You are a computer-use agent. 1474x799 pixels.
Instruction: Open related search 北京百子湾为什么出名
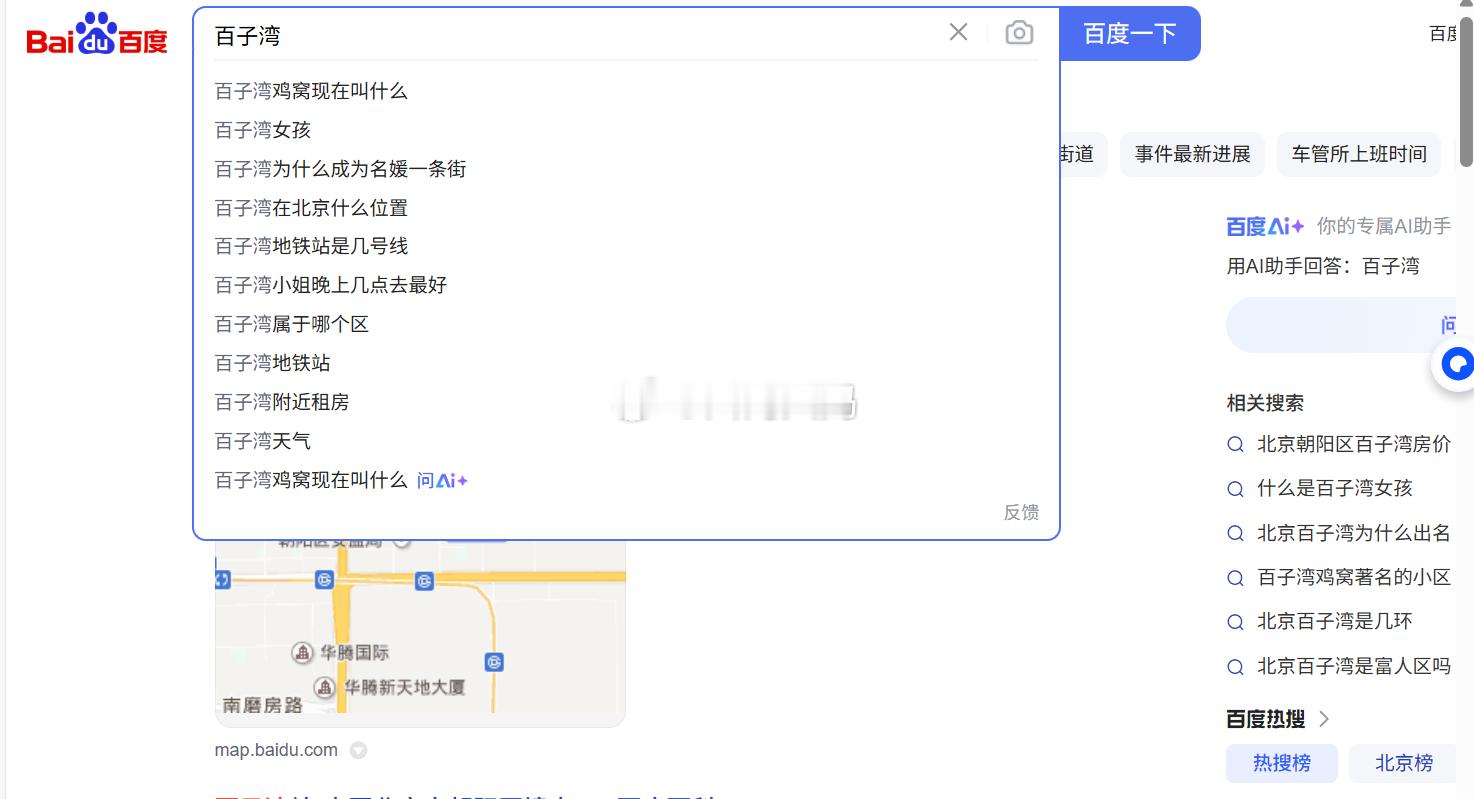tap(1354, 533)
